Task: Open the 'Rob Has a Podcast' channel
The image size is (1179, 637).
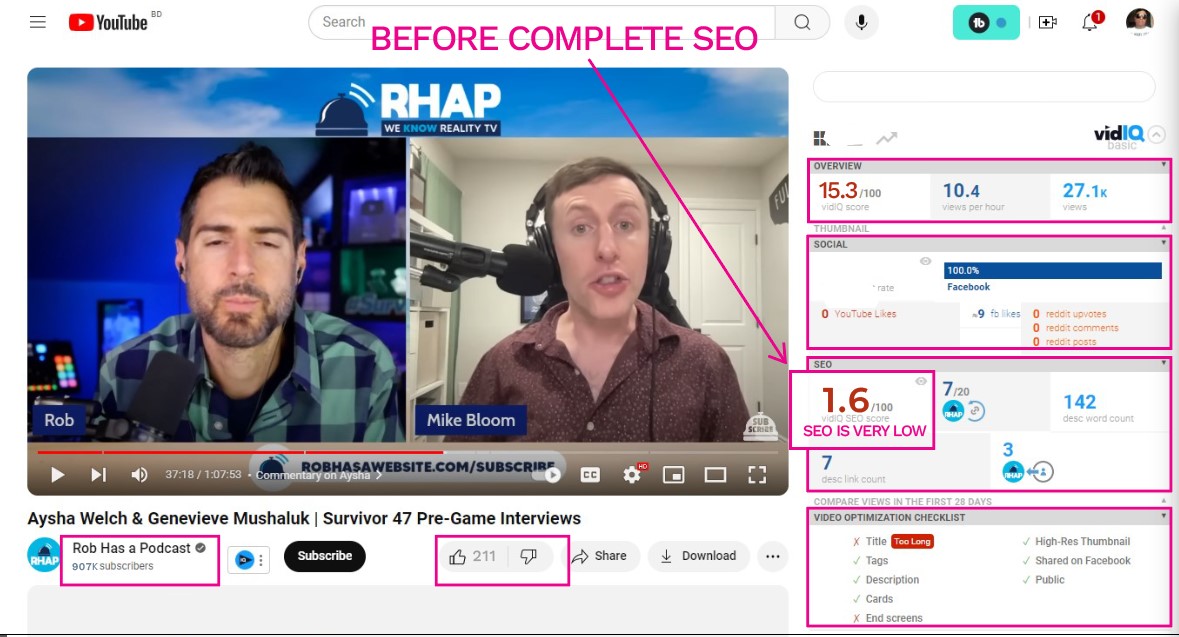Action: click(132, 548)
